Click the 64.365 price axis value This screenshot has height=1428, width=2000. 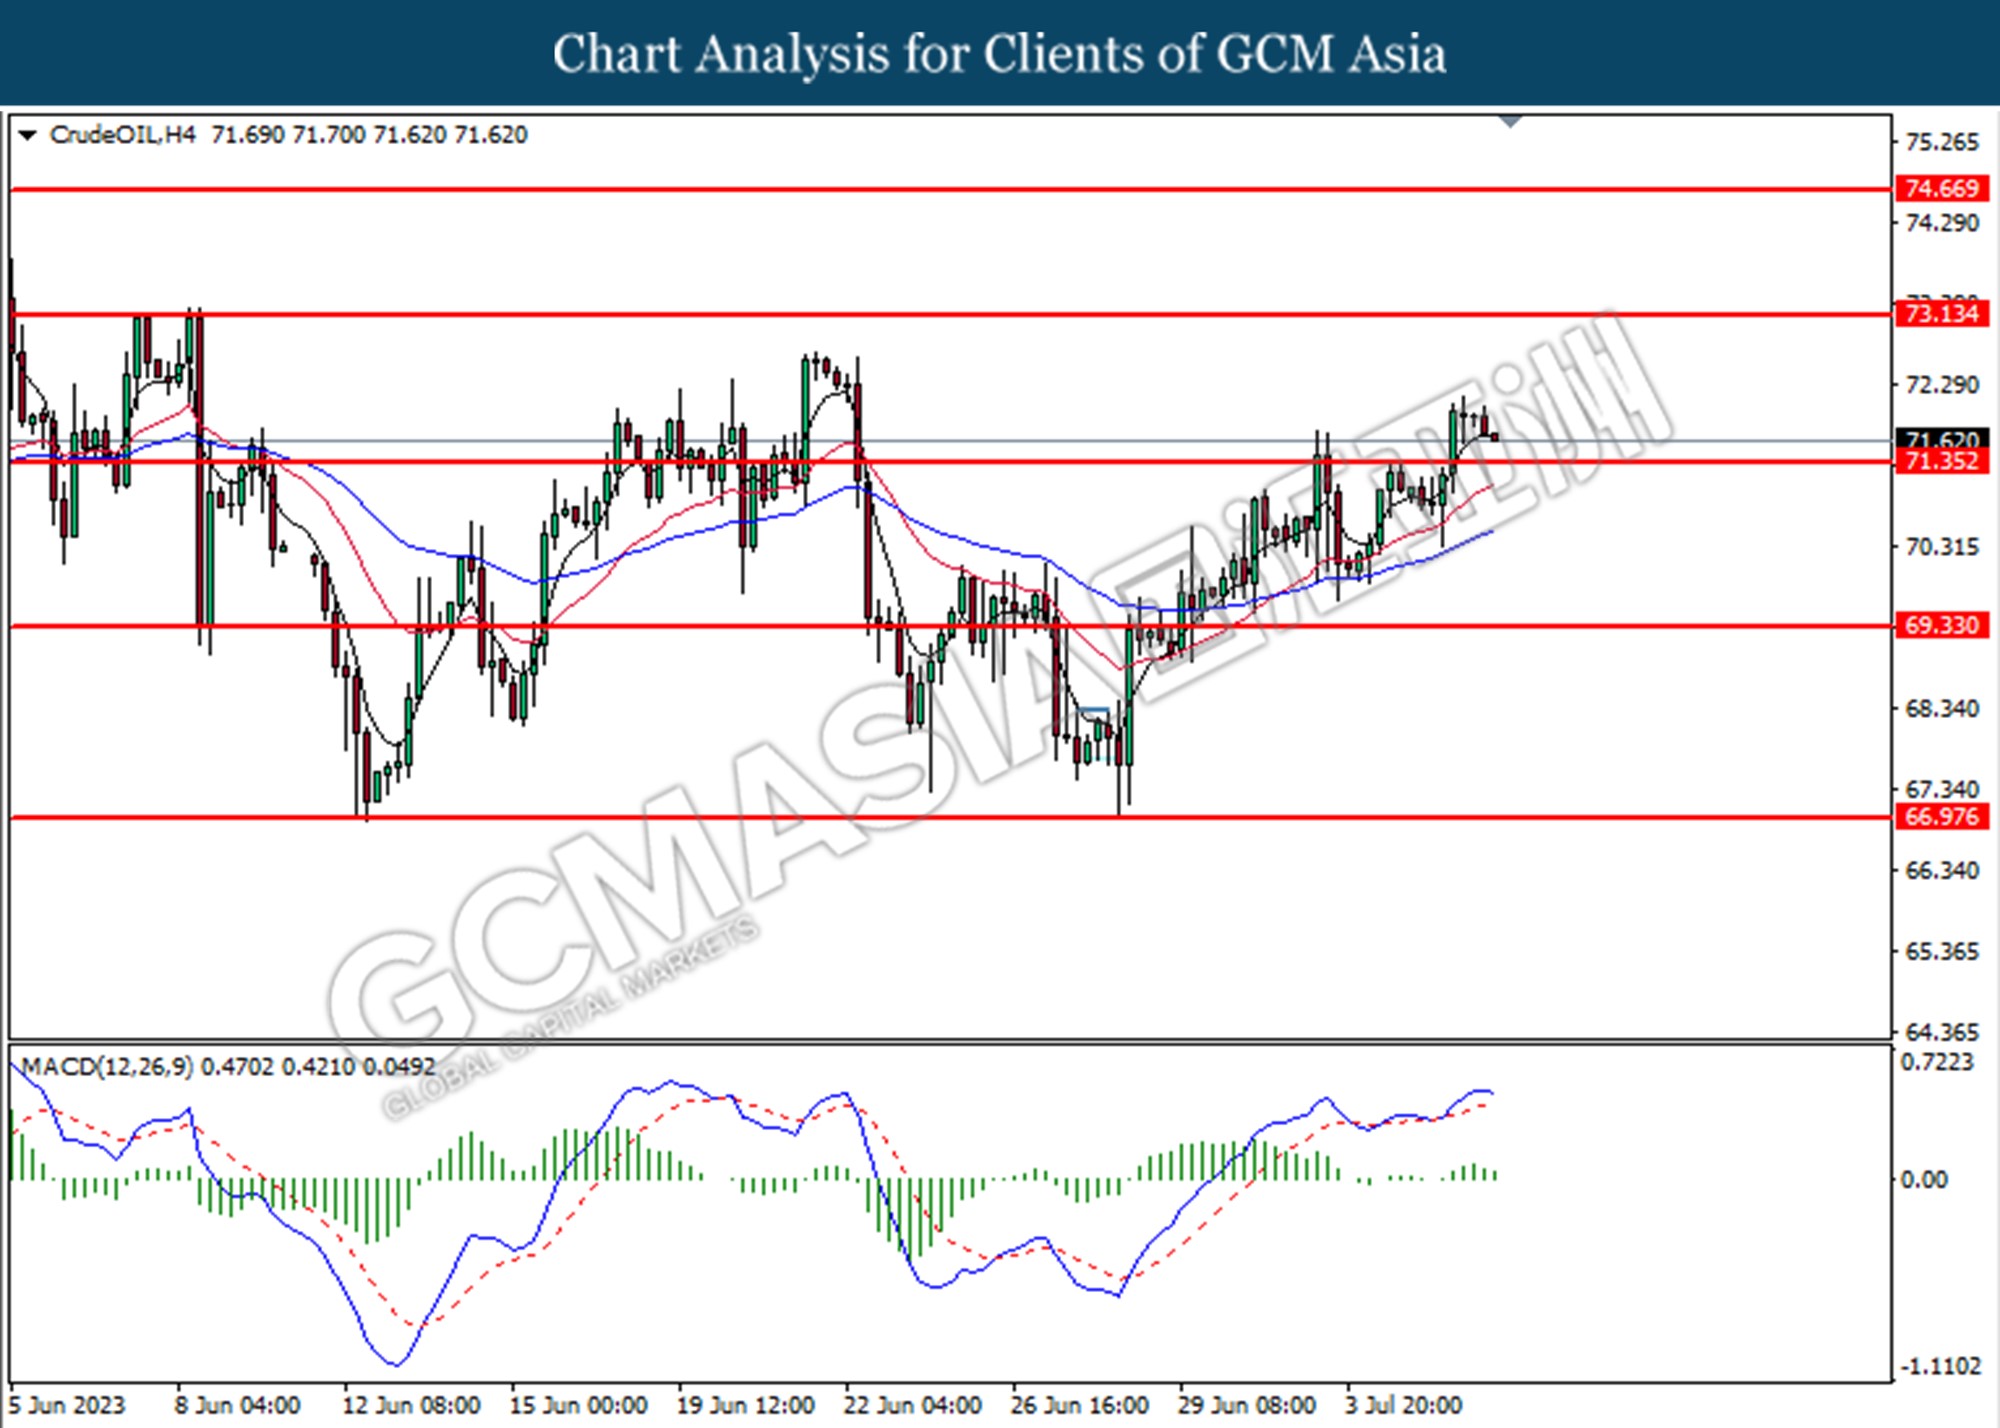tap(1941, 1031)
